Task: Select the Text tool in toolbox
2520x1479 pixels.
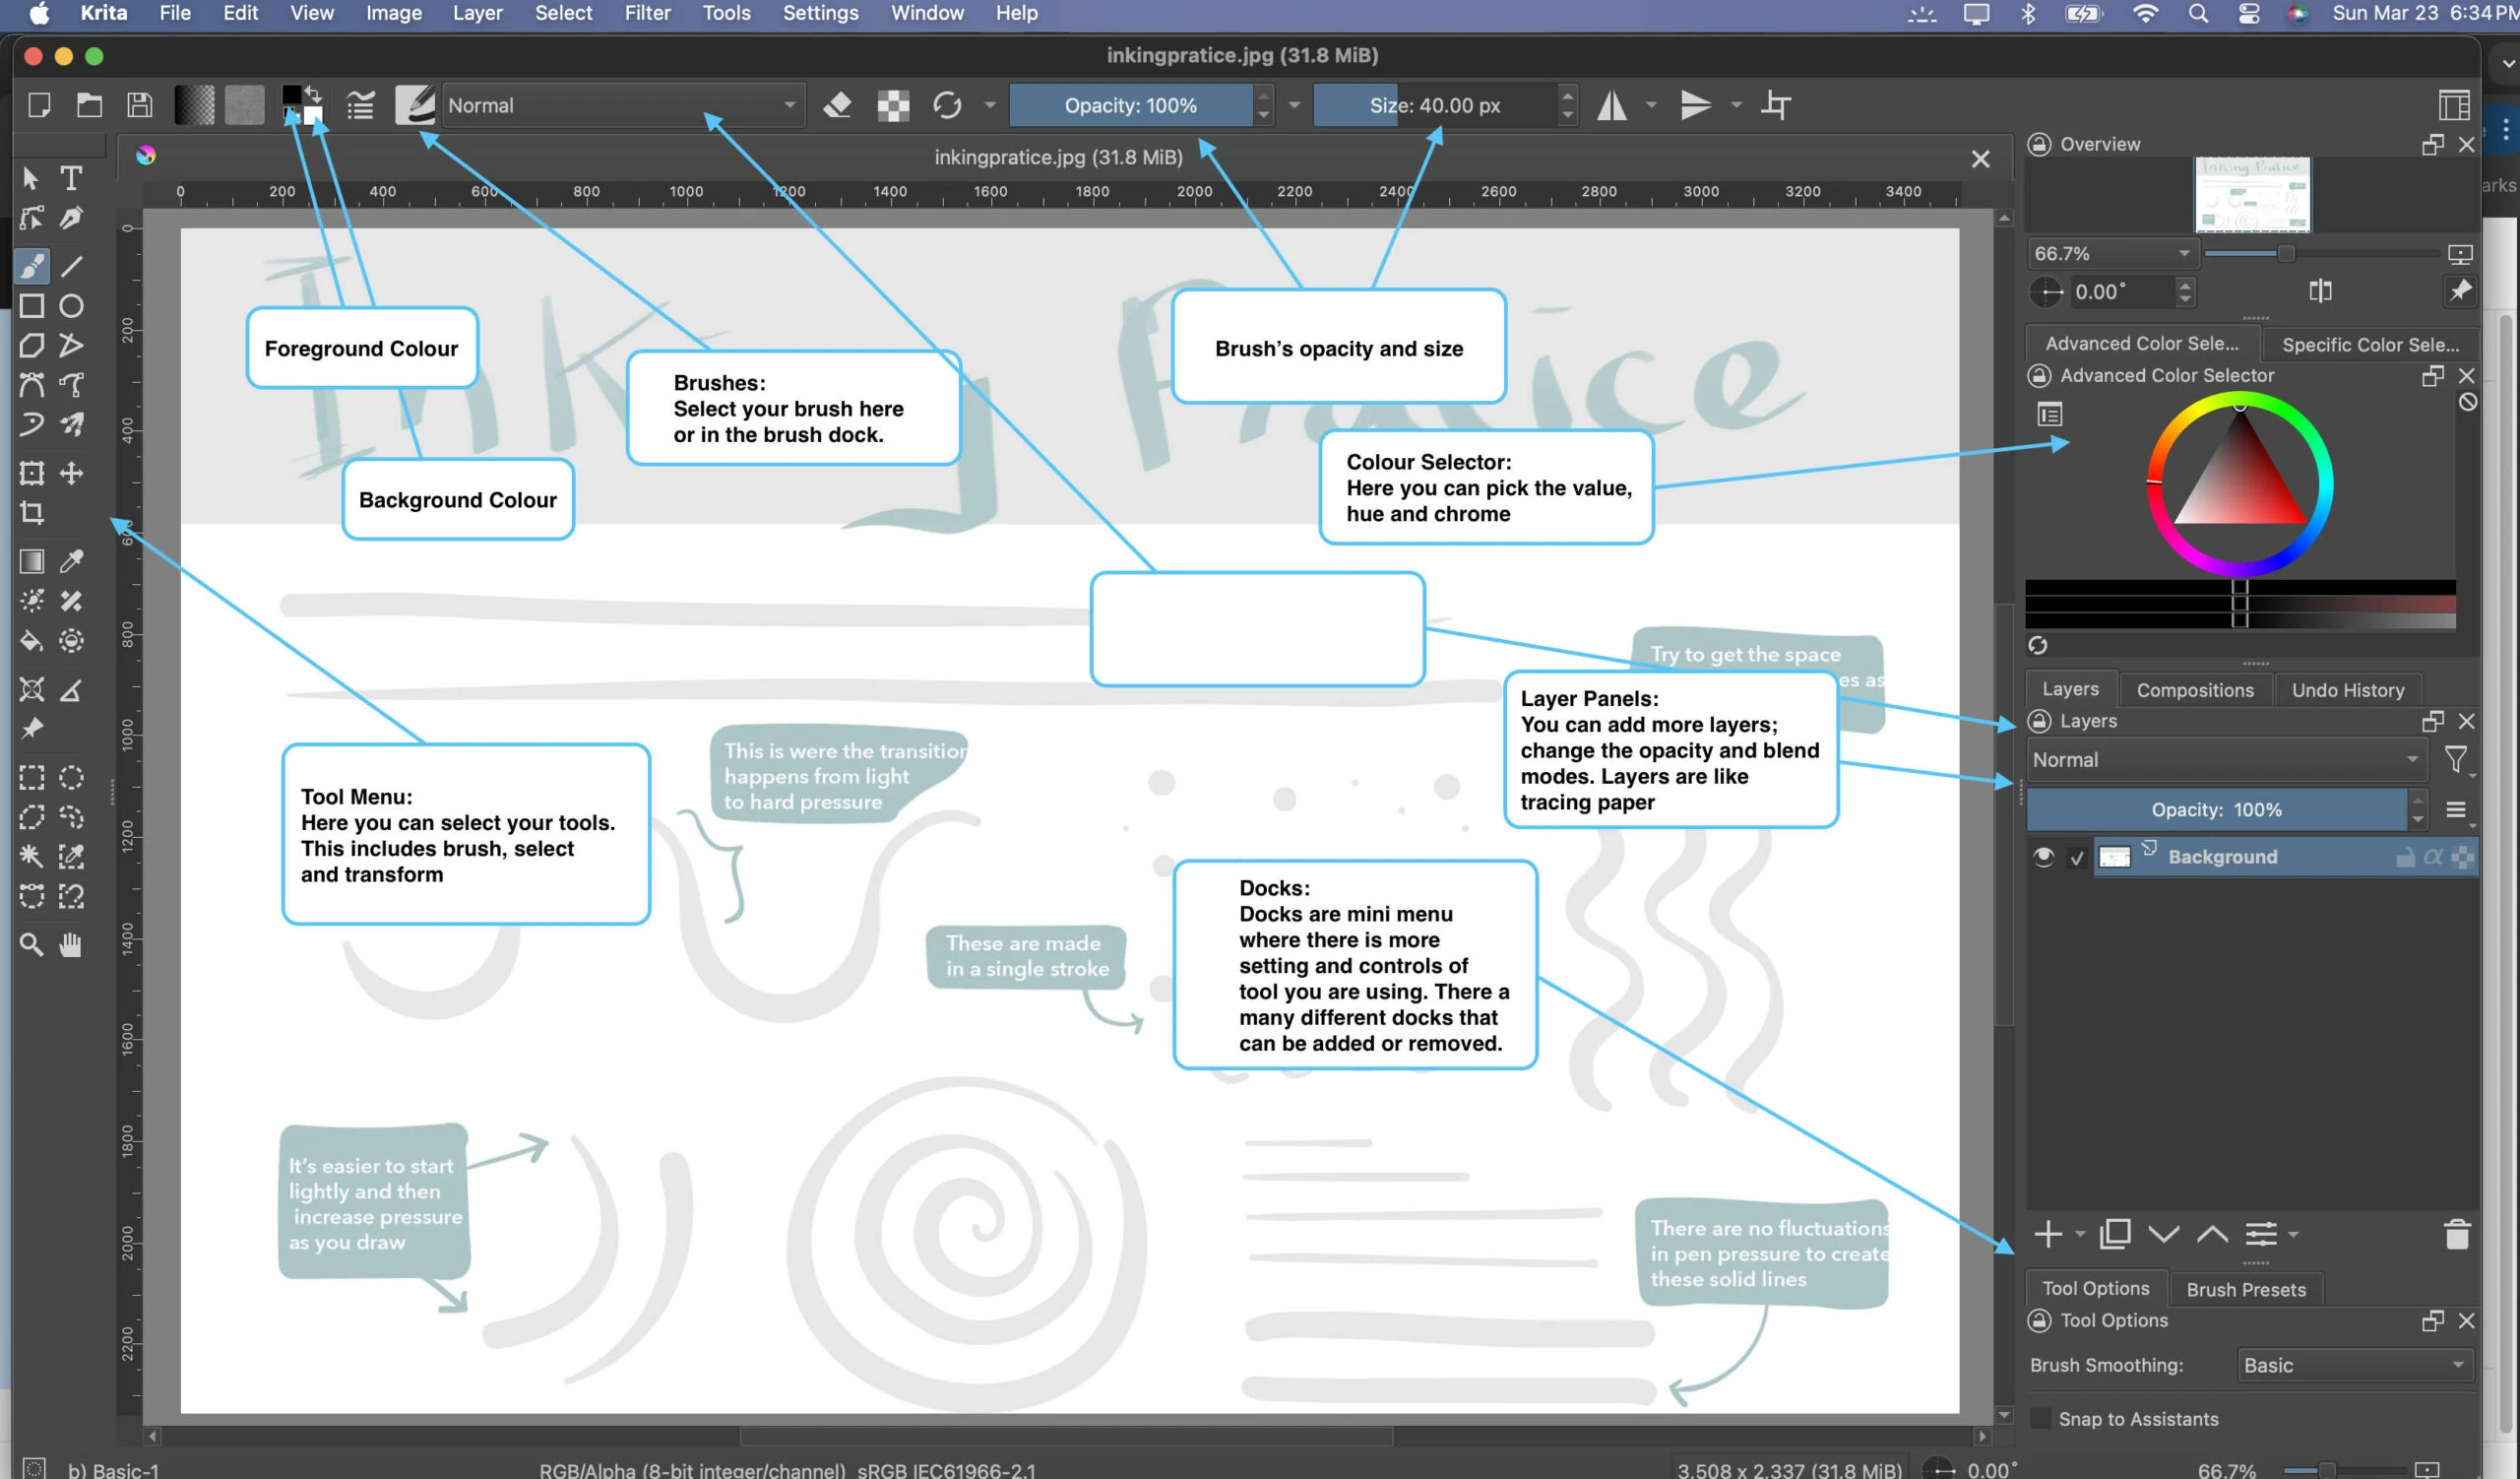Action: (x=70, y=178)
